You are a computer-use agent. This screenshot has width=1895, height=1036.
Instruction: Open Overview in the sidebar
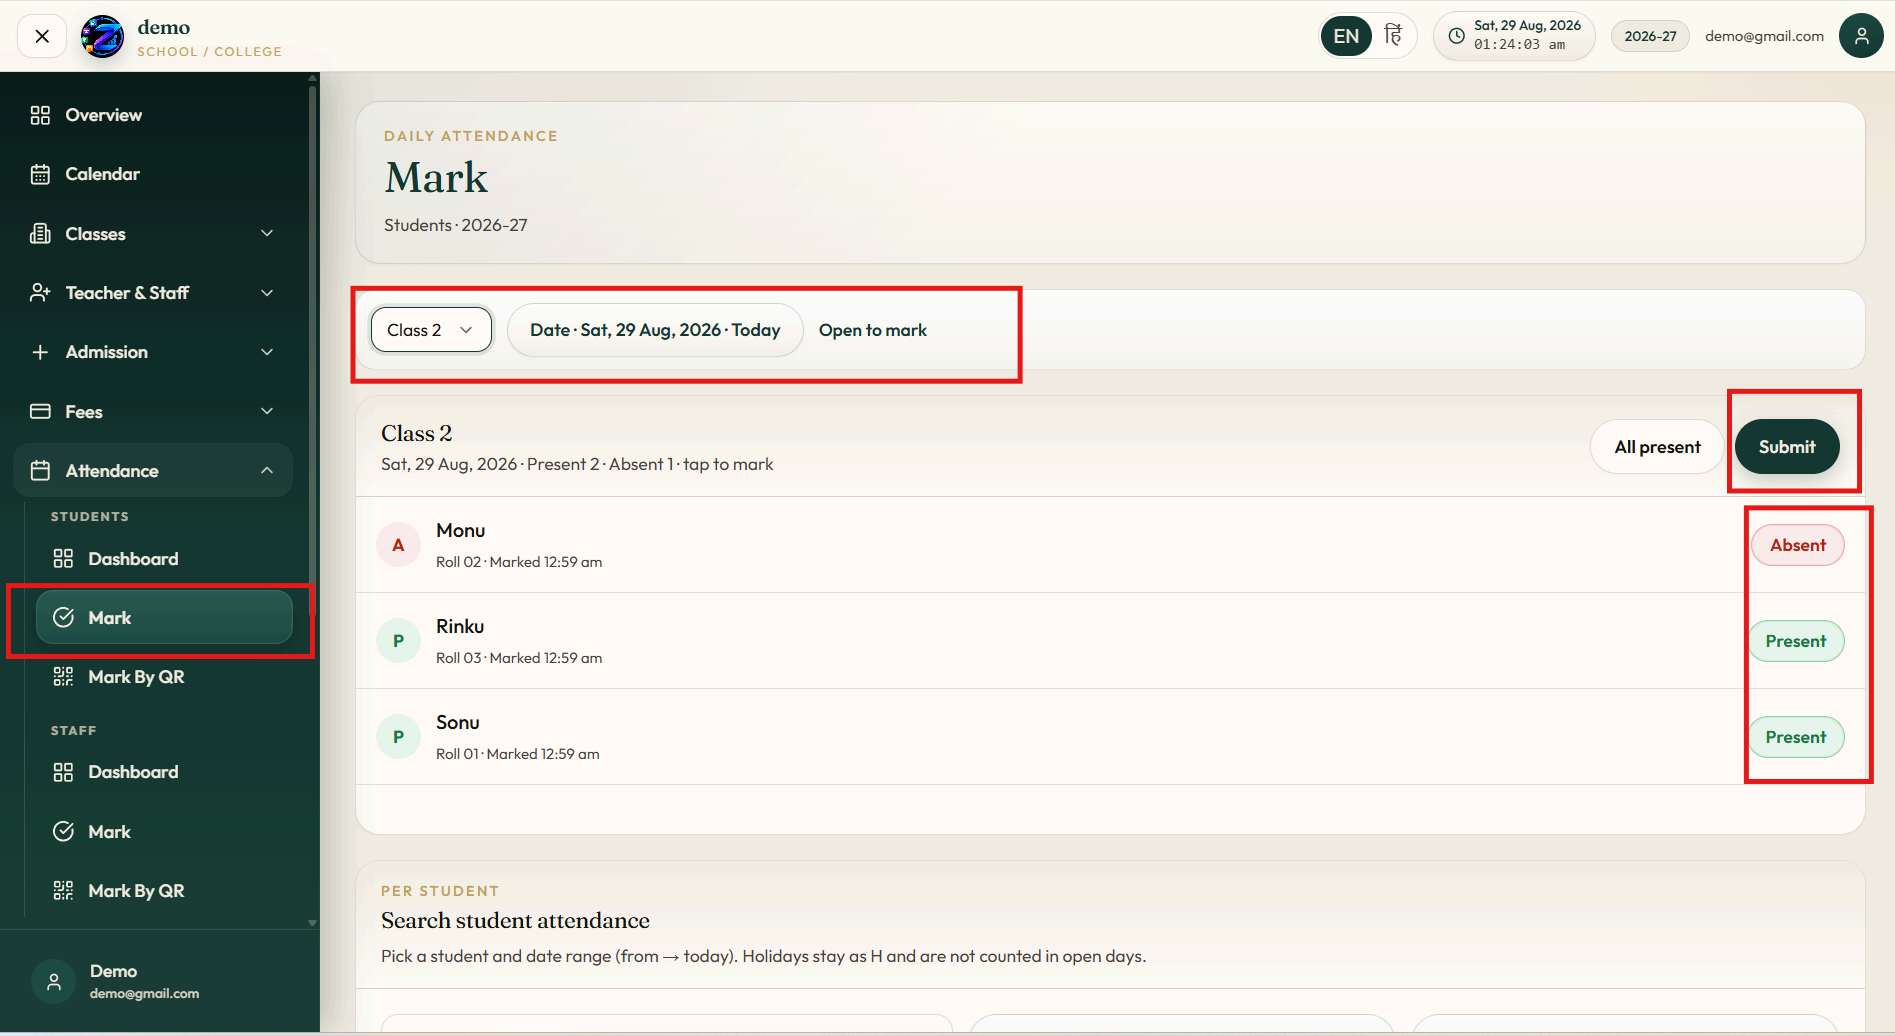pos(154,115)
